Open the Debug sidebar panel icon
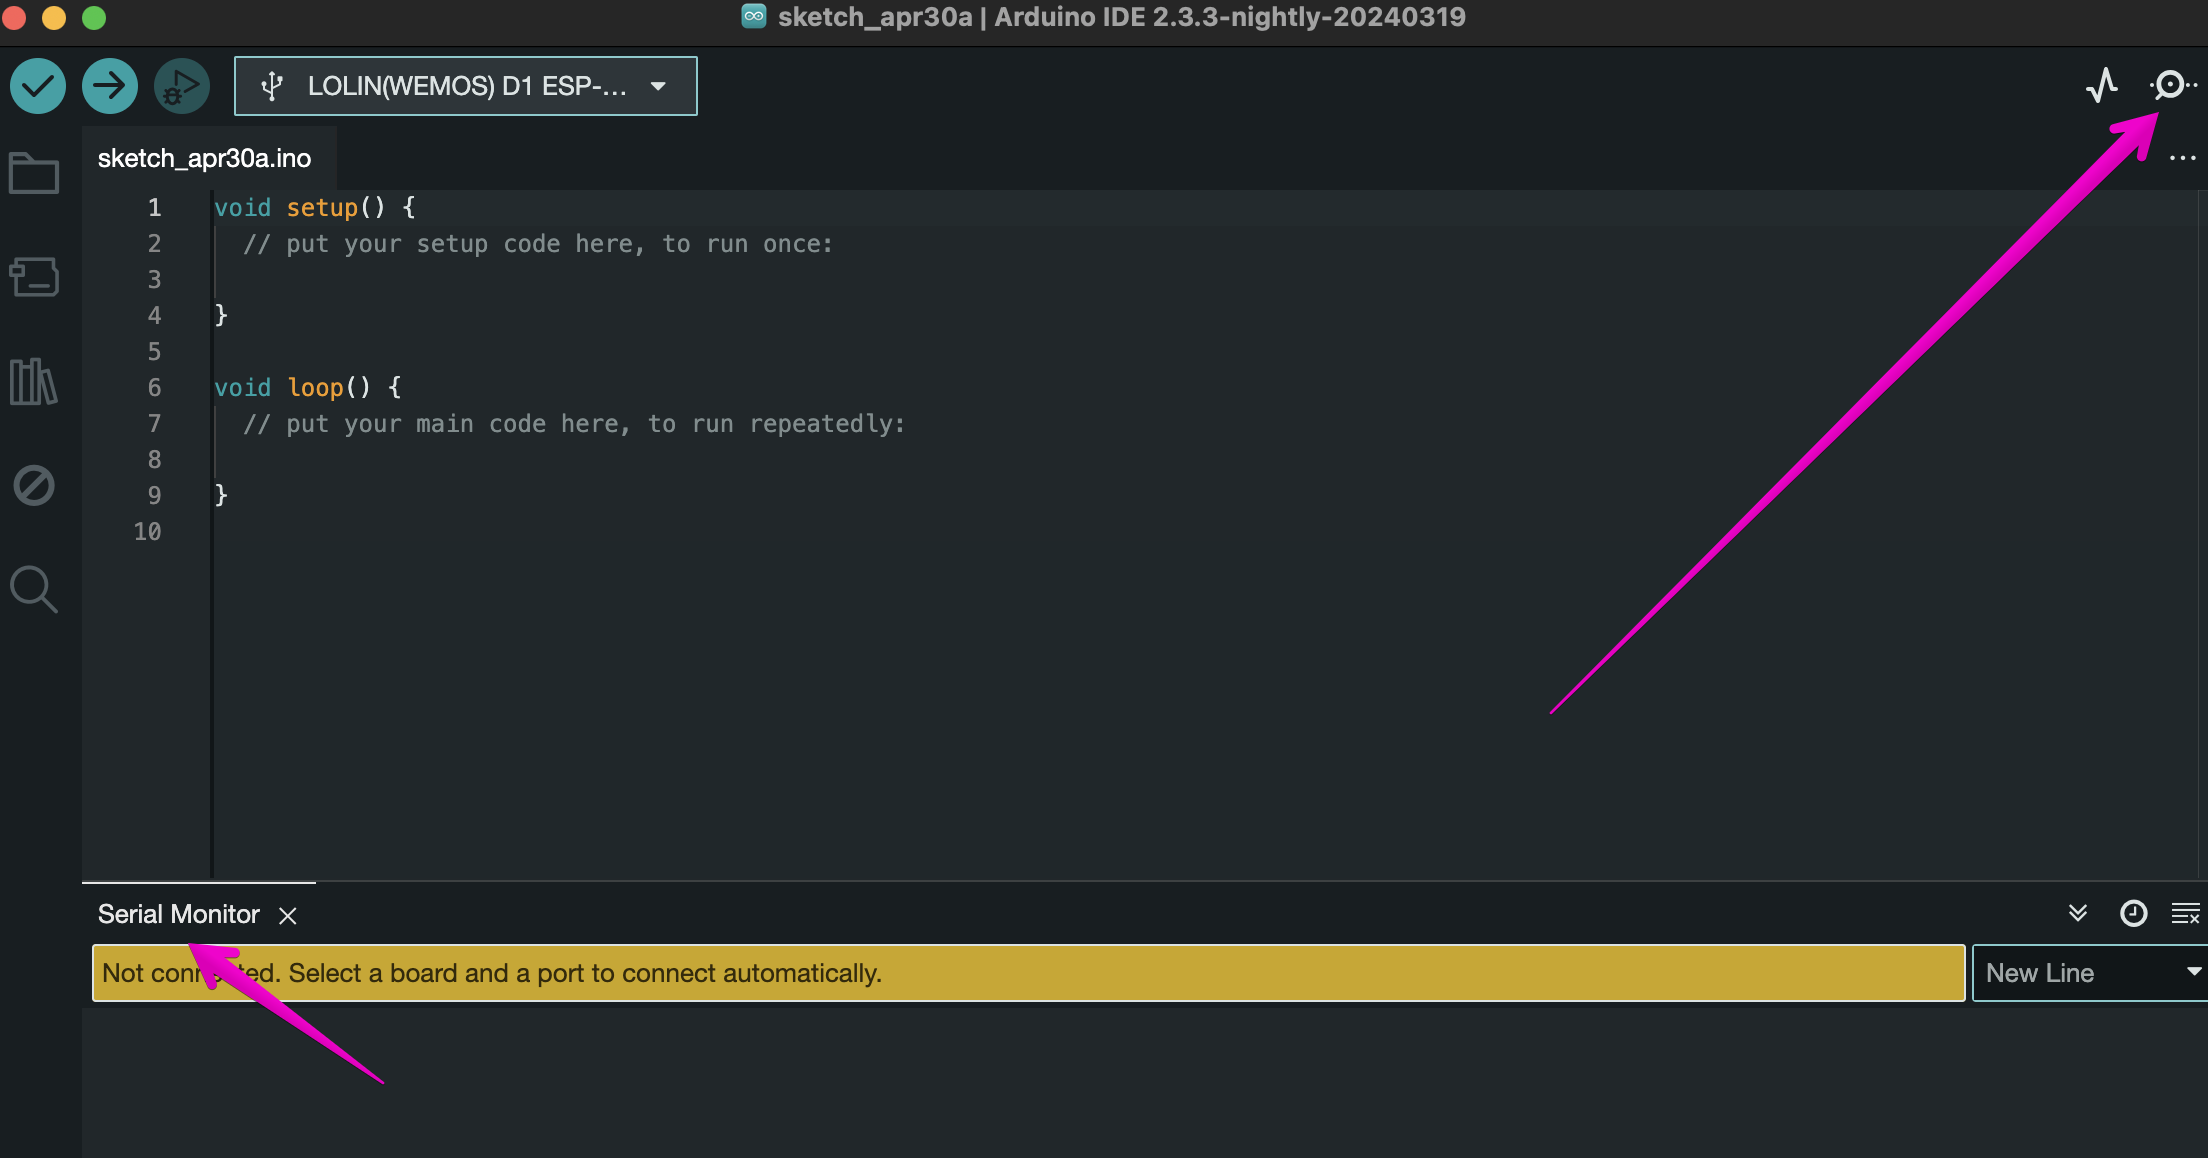Image resolution: width=2208 pixels, height=1158 pixels. (x=34, y=485)
